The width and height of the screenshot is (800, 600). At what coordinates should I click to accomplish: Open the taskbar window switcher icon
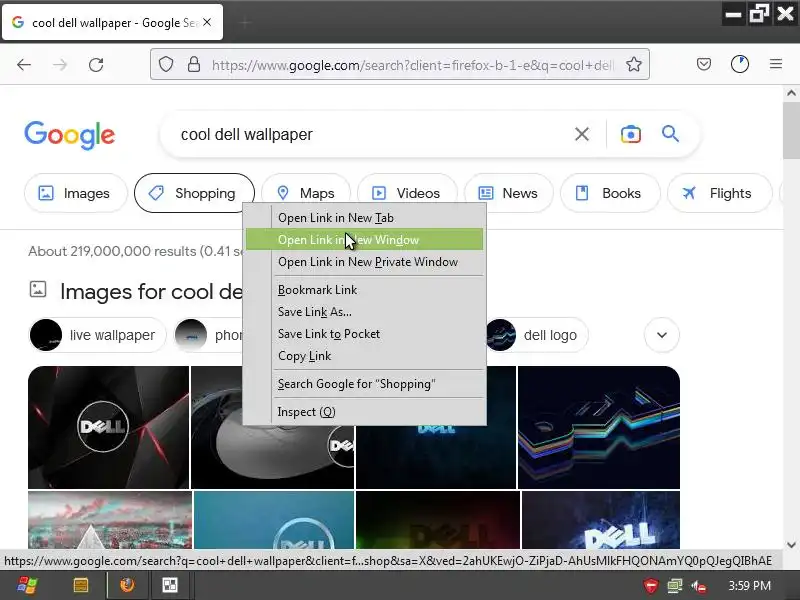(x=170, y=585)
